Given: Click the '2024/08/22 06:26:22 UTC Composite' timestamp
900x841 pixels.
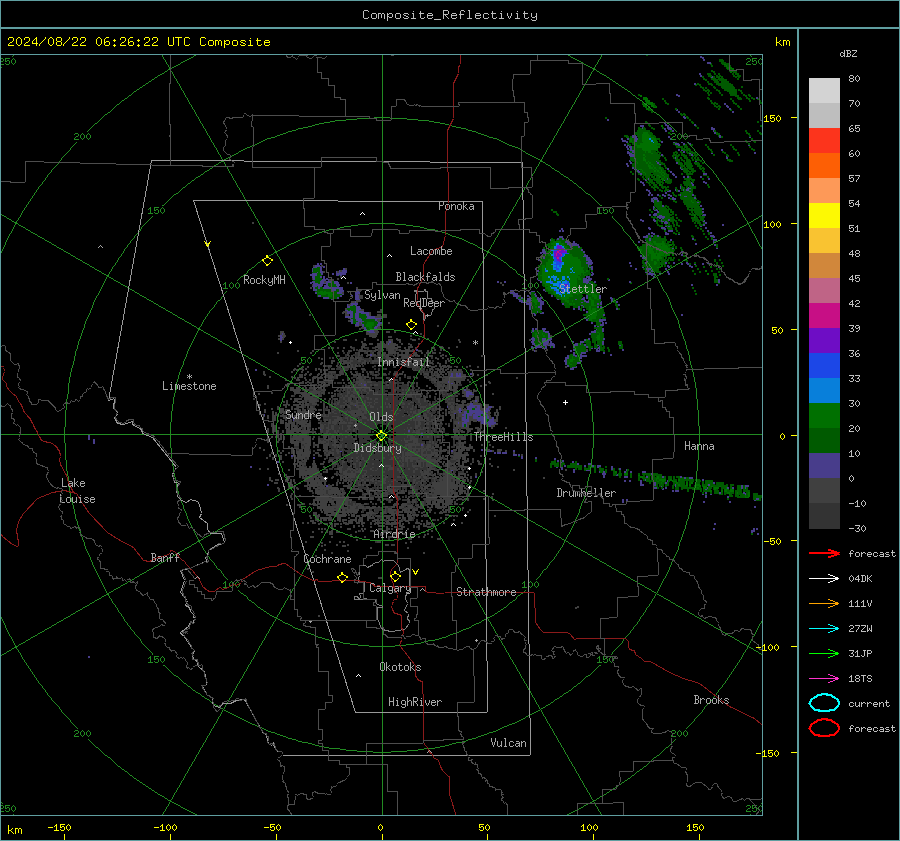Looking at the screenshot, I should [138, 42].
